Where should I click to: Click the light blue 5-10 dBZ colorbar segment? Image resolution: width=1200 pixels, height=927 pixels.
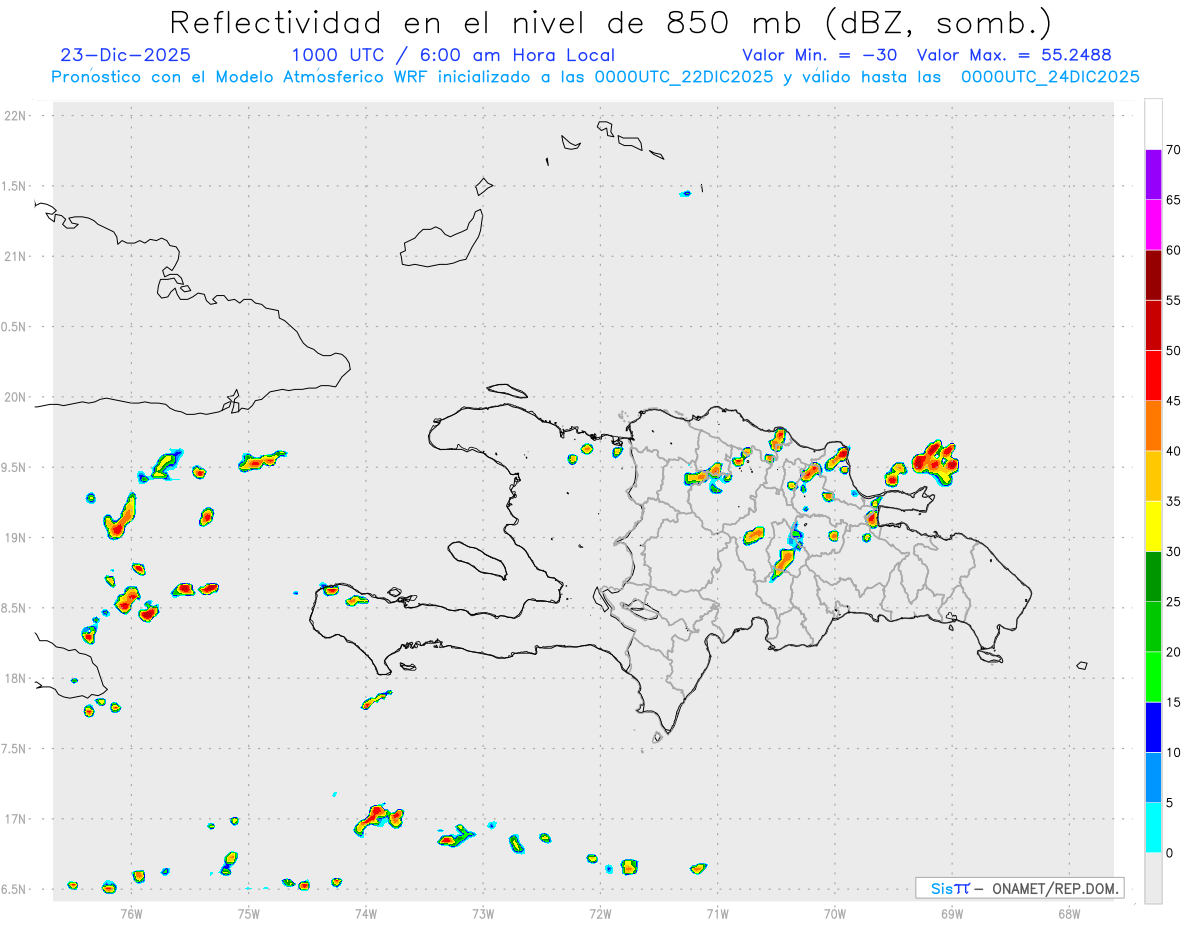coord(1153,777)
